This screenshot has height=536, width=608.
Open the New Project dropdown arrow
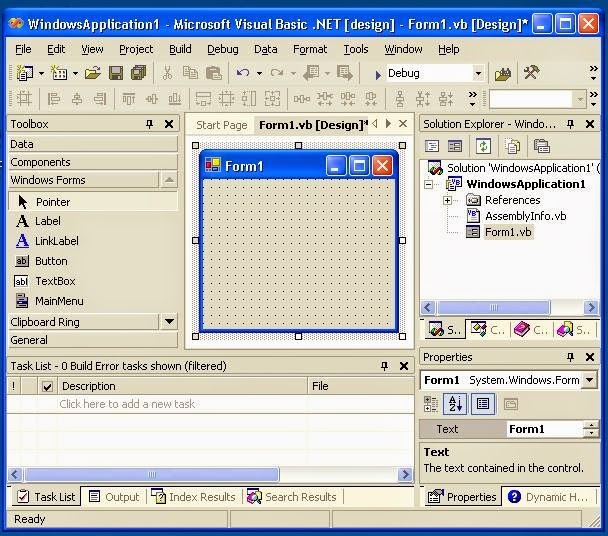coord(41,73)
